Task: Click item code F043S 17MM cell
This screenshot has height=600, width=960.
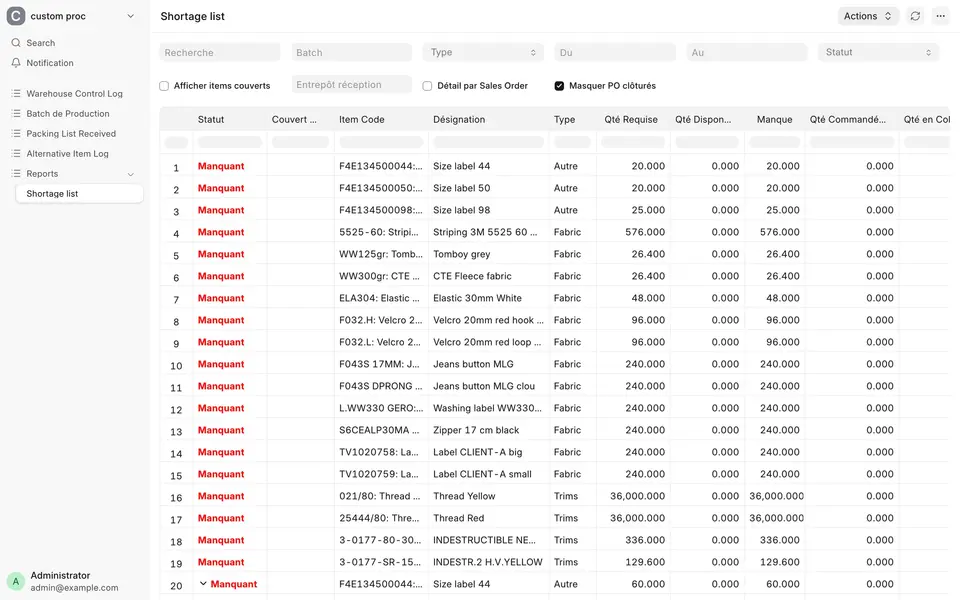Action: coord(380,364)
